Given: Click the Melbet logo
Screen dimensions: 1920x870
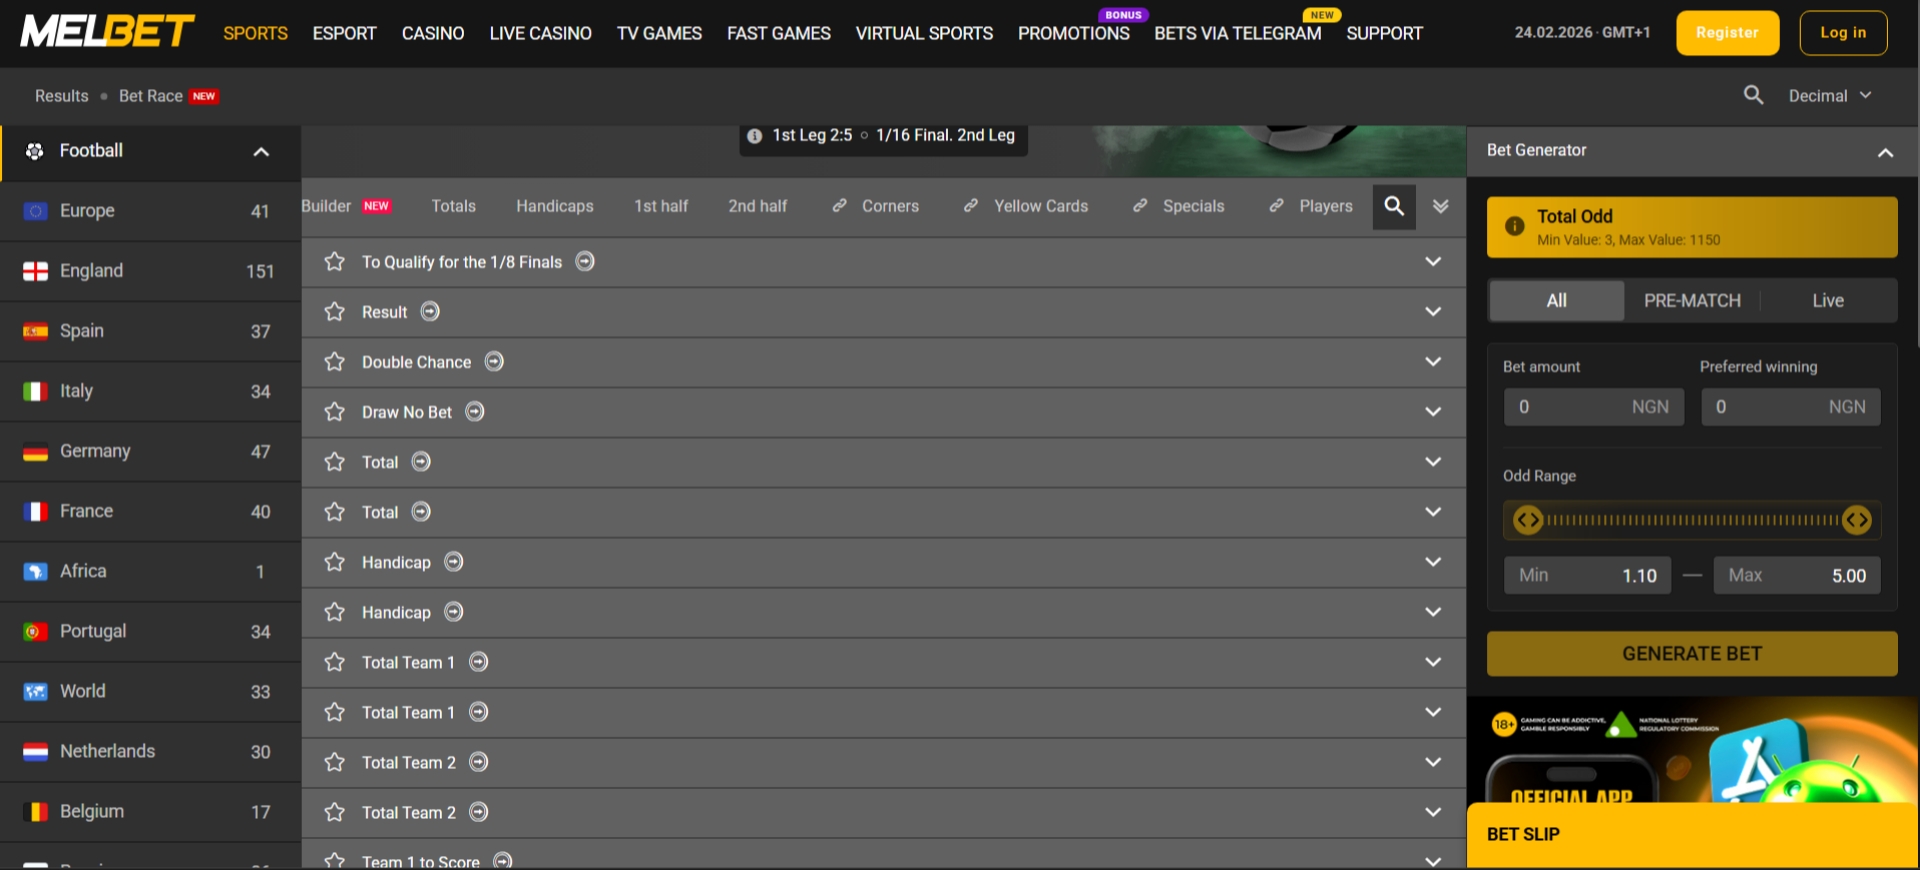Looking at the screenshot, I should tap(107, 31).
